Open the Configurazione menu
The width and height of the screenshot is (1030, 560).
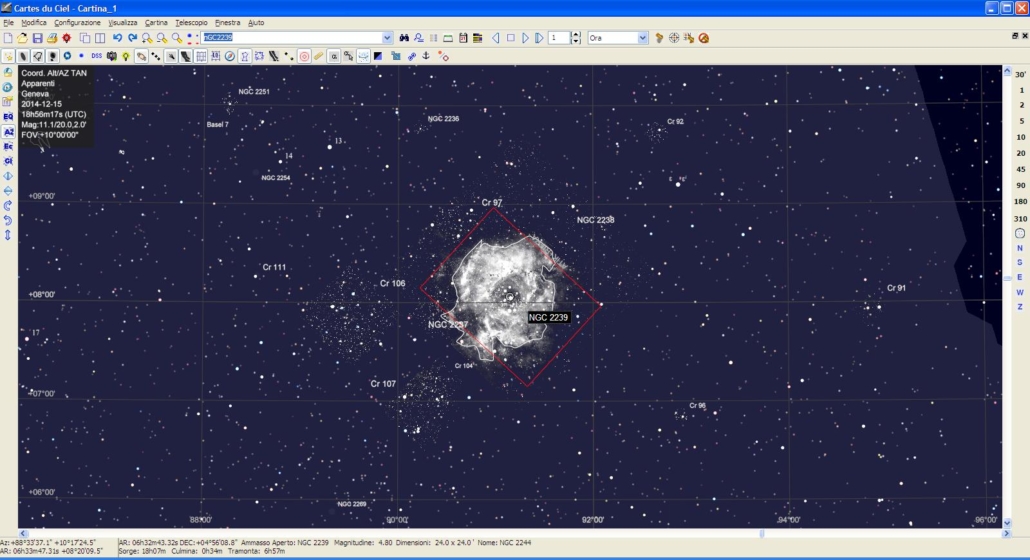(78, 22)
